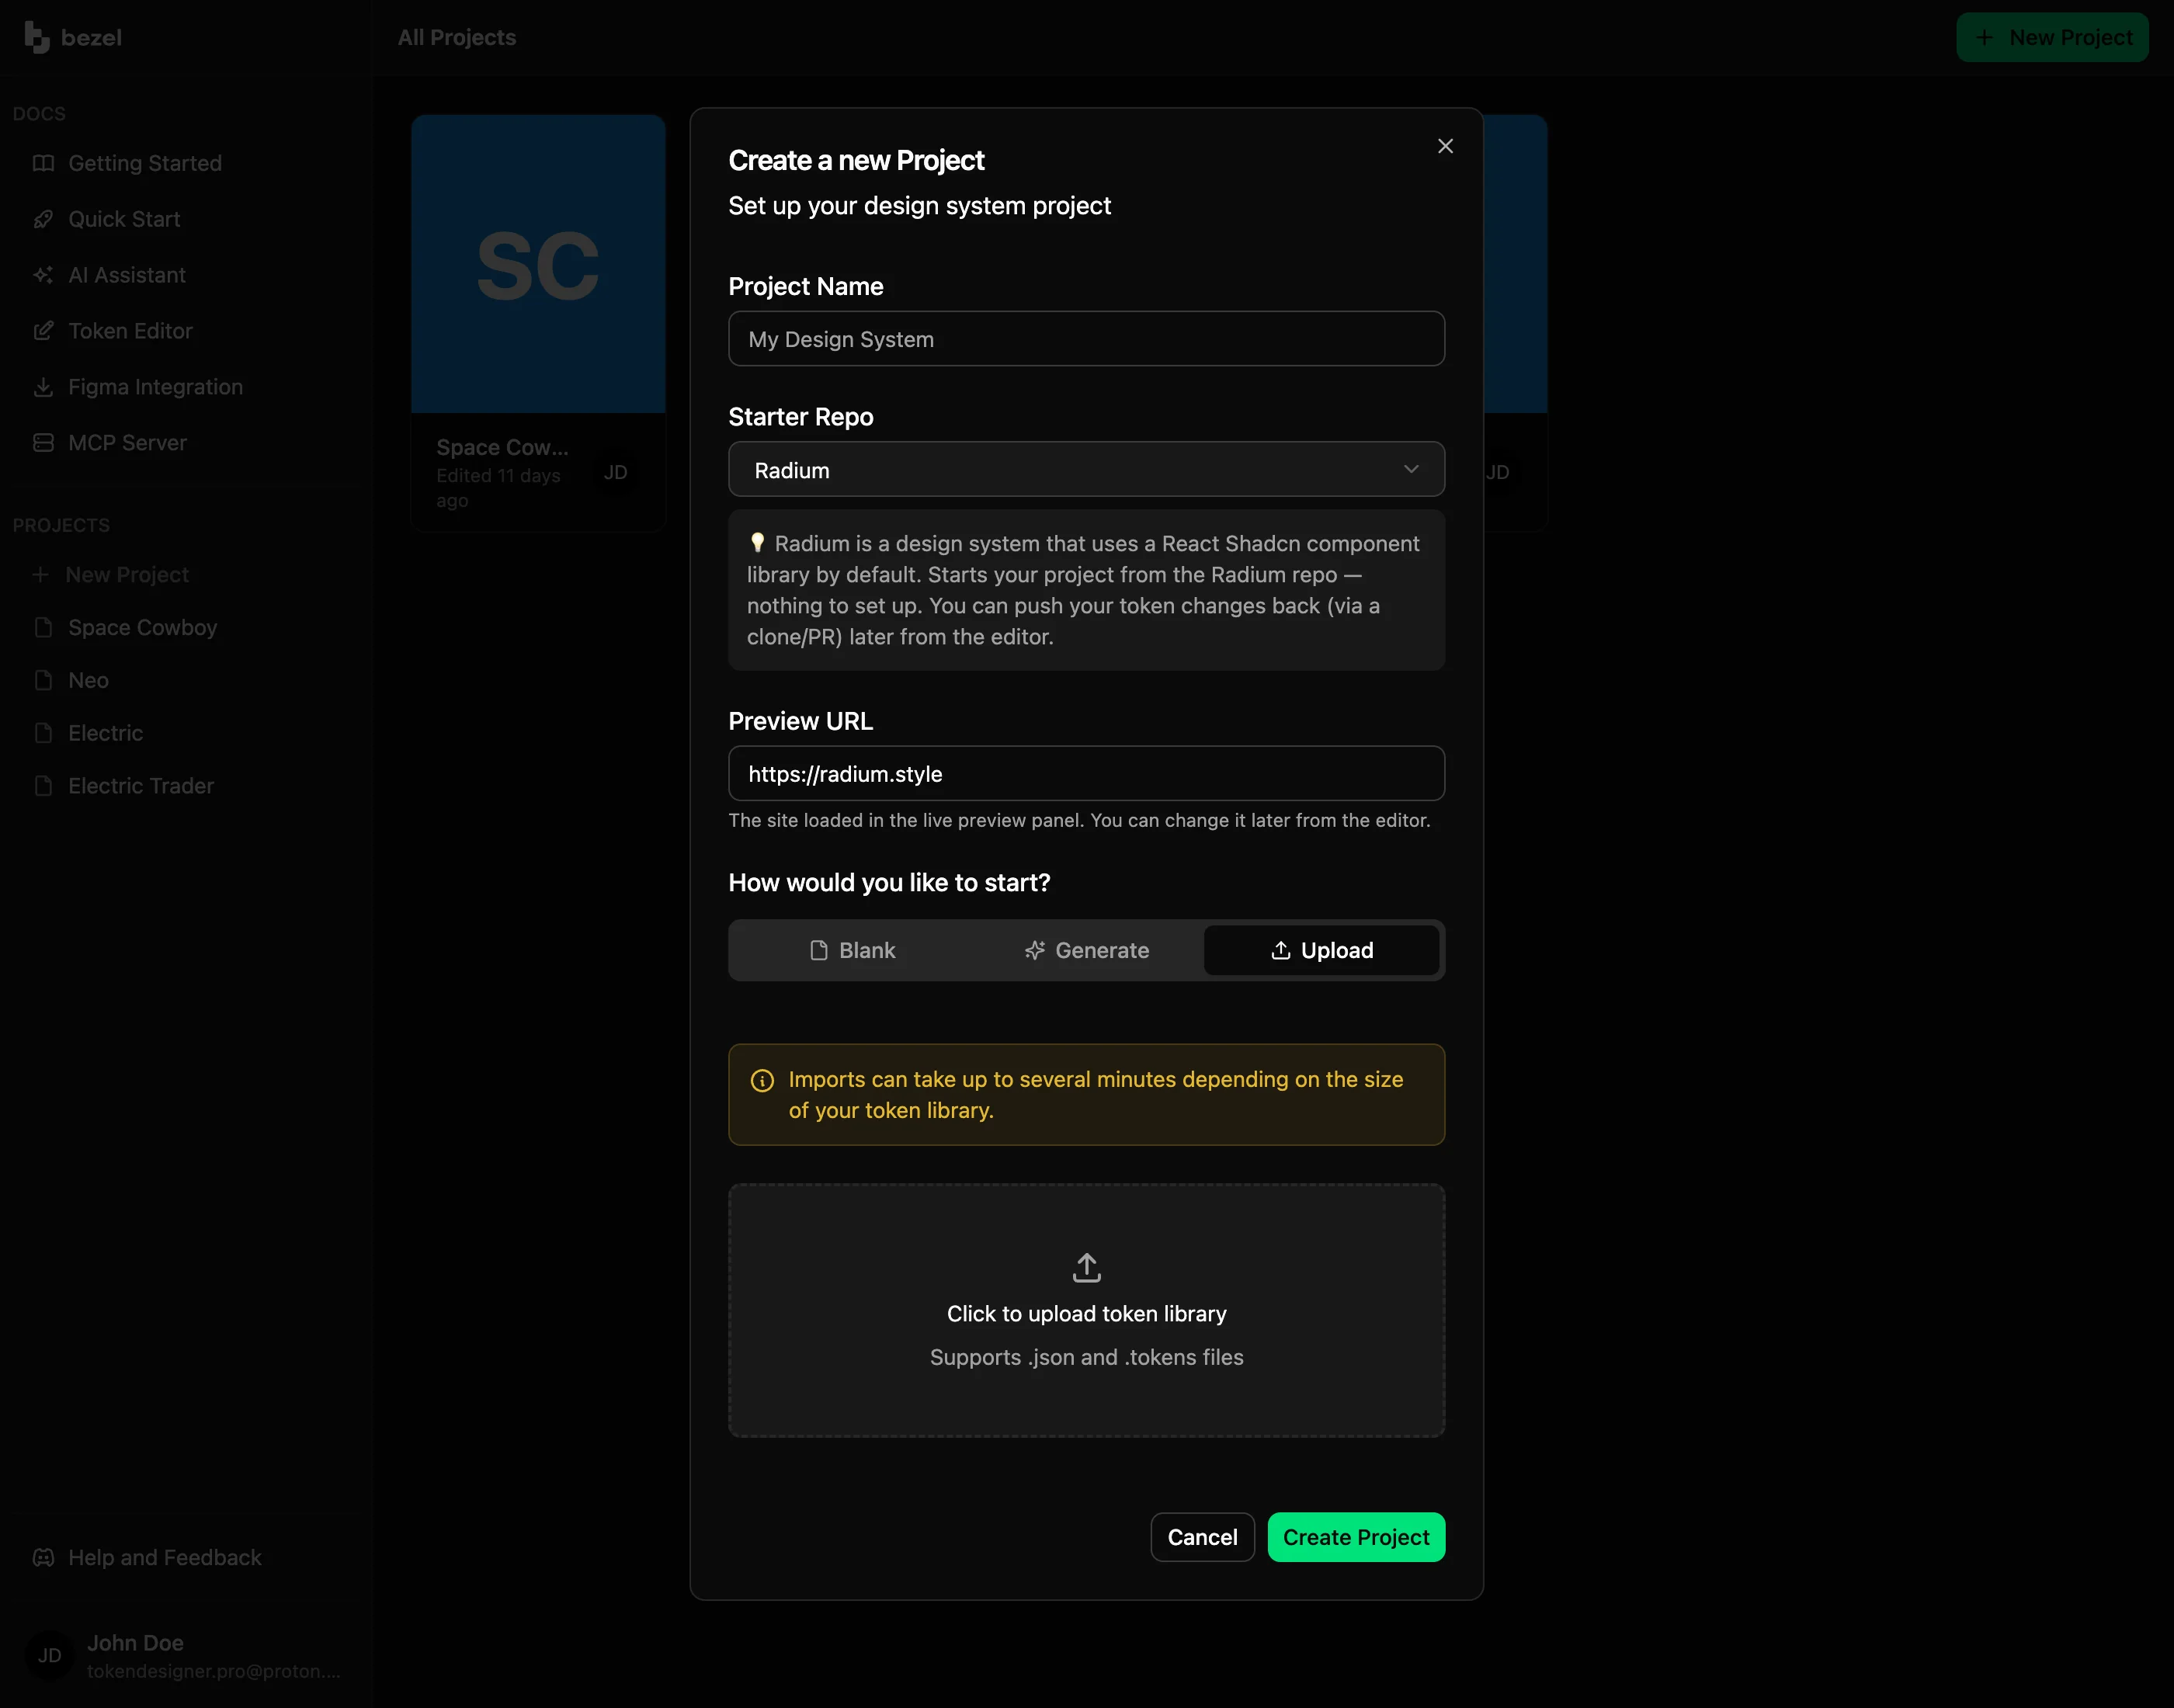Open the Starter Repo Radium dropdown
The height and width of the screenshot is (1708, 2174).
coord(1086,469)
